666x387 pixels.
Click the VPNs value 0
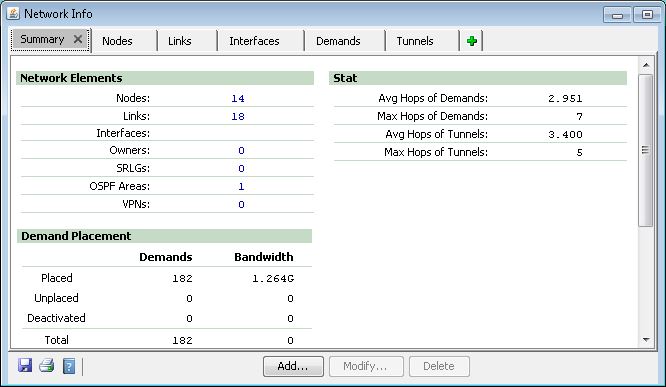tap(241, 205)
